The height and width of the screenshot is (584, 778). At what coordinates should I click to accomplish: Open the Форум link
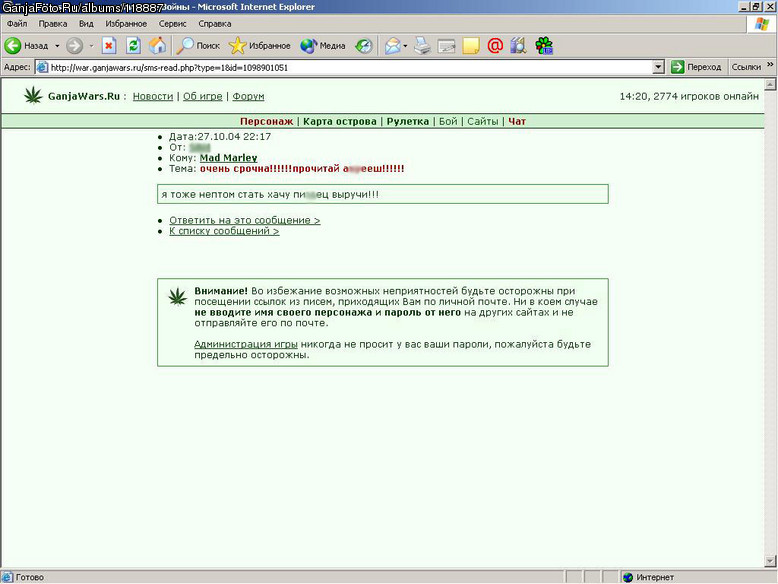coord(248,96)
